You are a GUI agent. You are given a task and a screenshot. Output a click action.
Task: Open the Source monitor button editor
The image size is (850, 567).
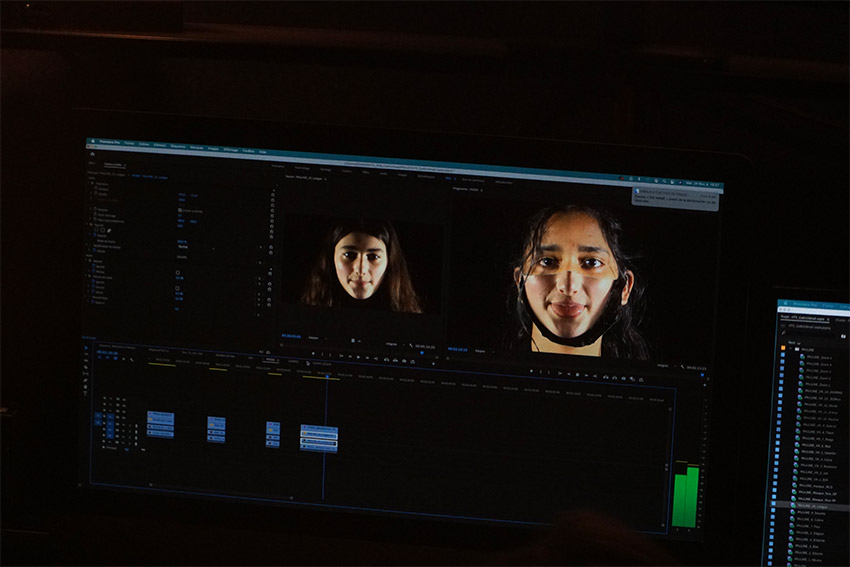(x=434, y=364)
